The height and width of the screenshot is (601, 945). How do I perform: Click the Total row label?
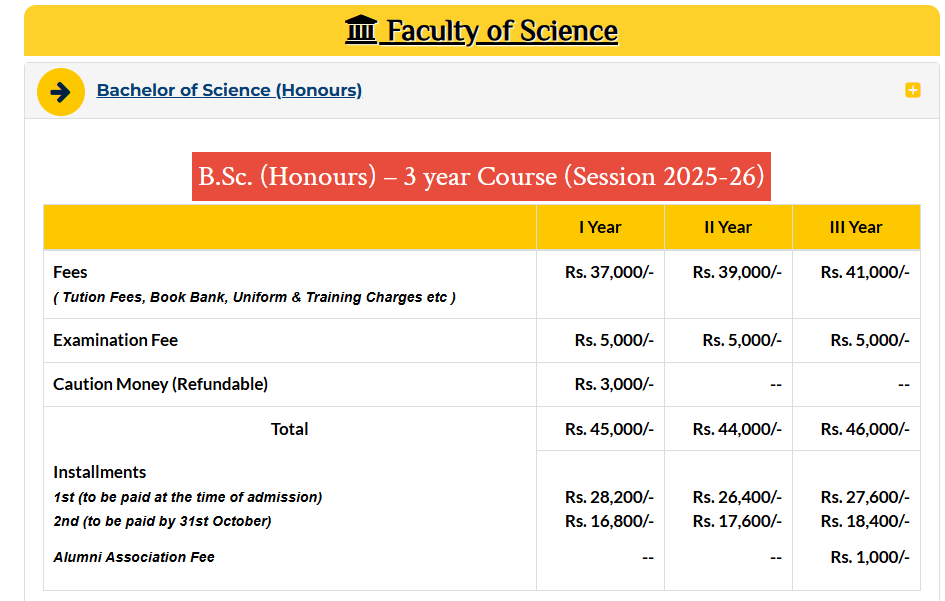pos(289,429)
